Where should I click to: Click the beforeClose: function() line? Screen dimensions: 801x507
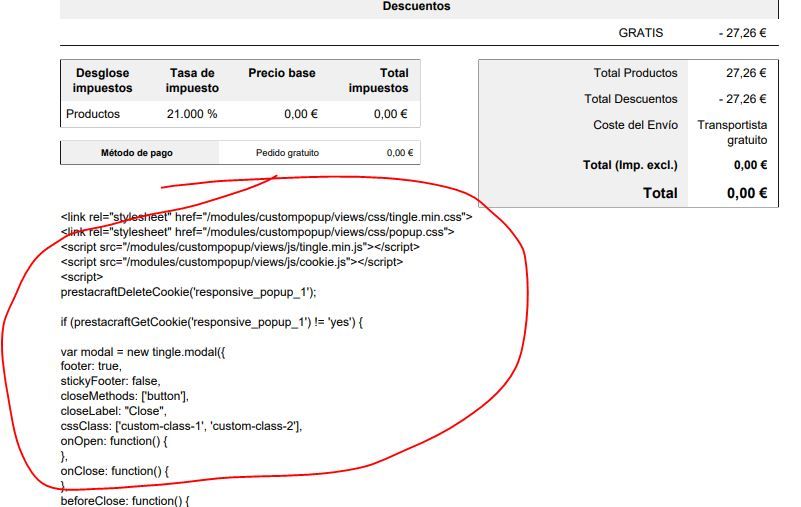(125, 501)
